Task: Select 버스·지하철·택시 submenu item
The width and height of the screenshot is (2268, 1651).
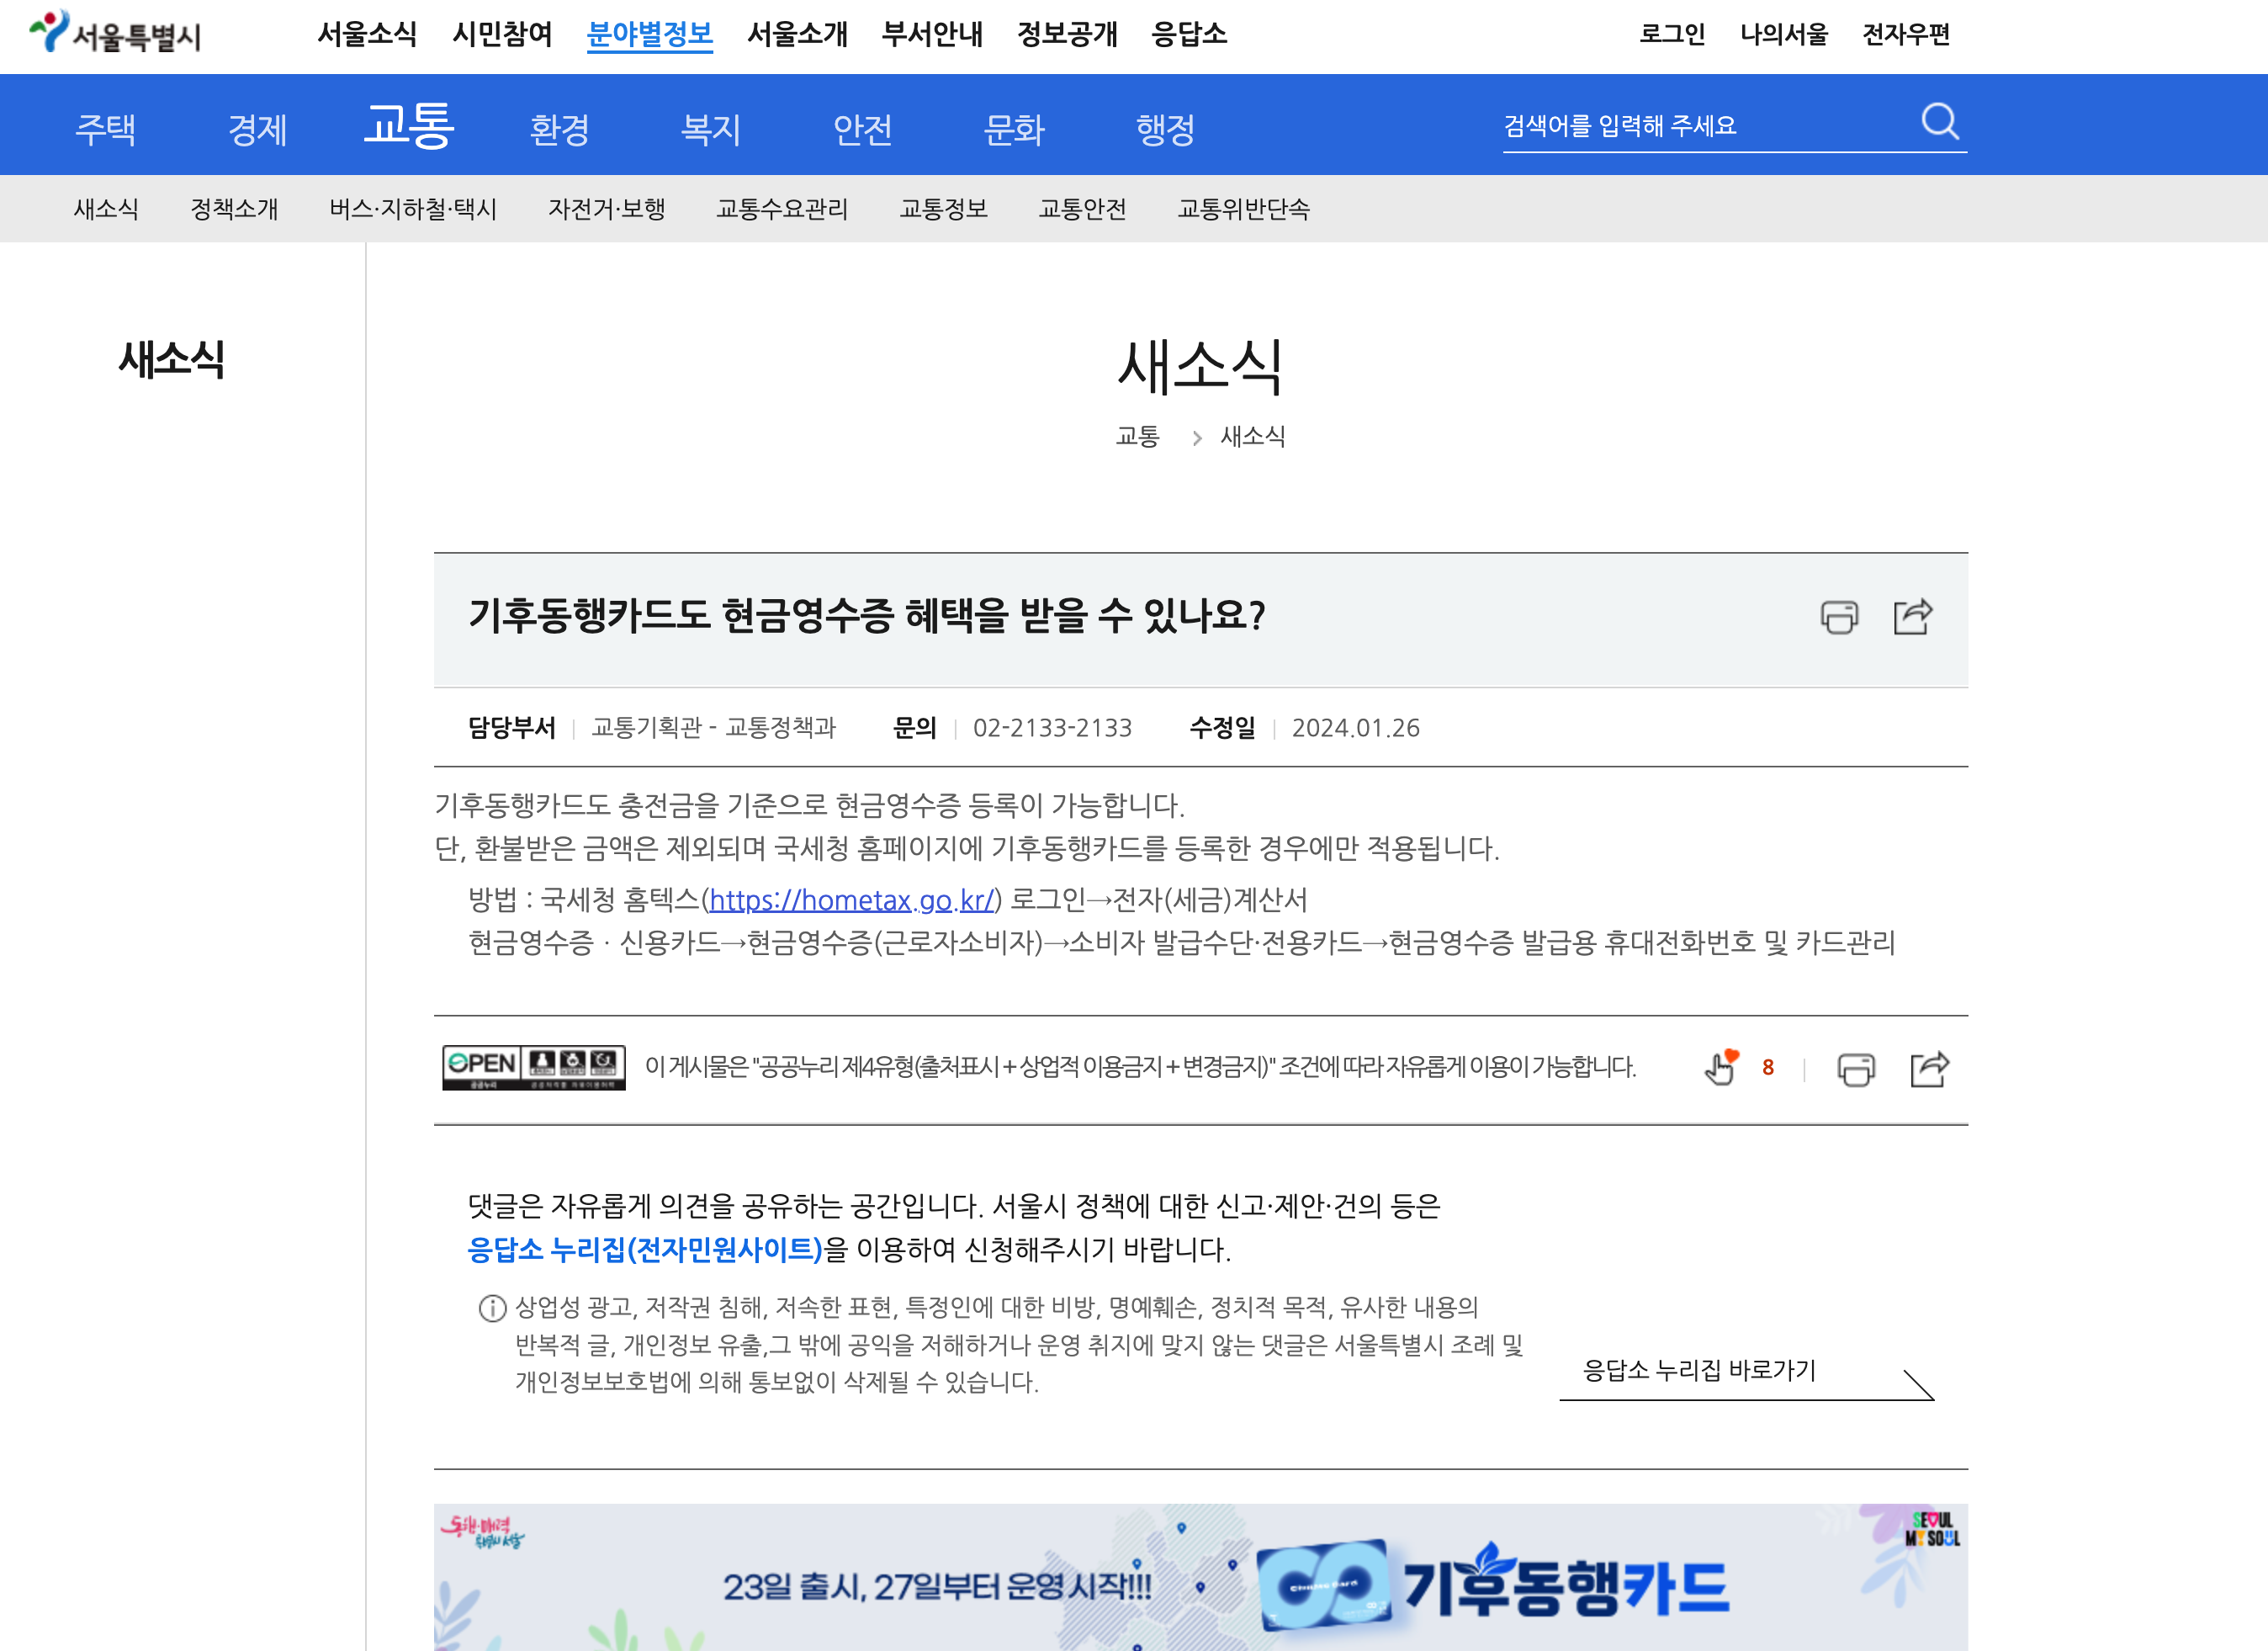Action: click(x=413, y=209)
